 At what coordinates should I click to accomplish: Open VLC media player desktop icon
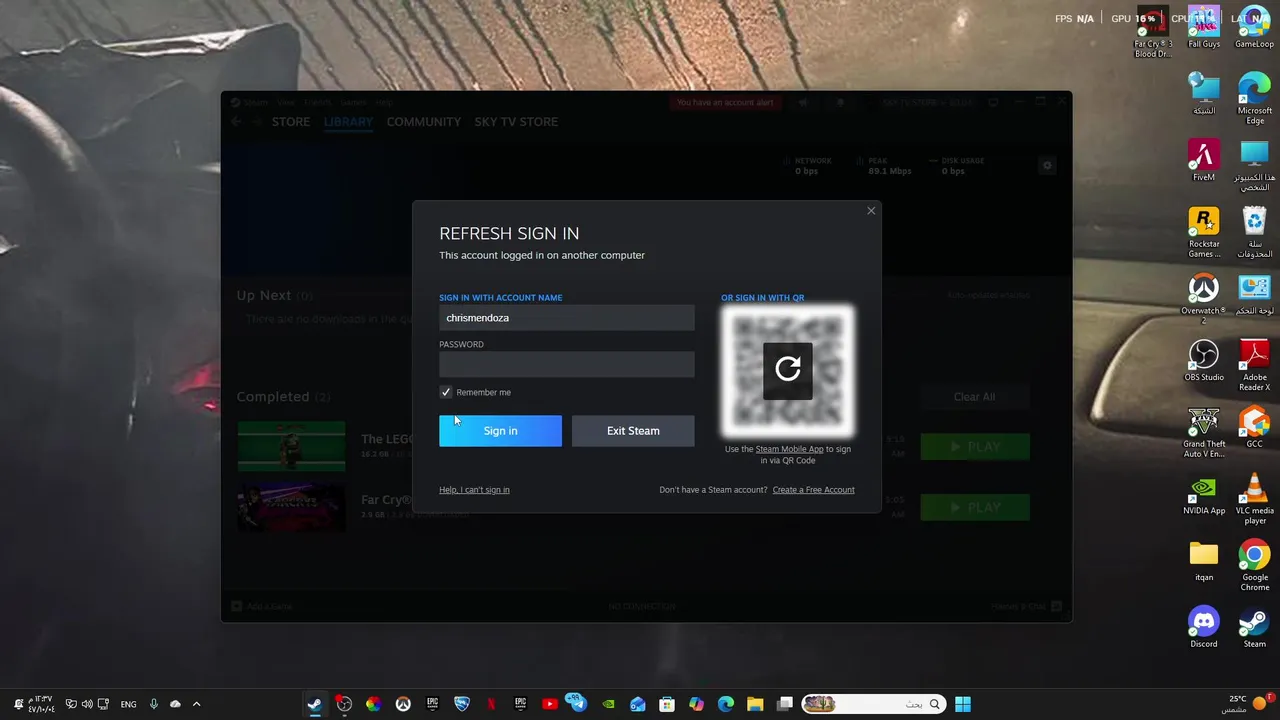1255,499
